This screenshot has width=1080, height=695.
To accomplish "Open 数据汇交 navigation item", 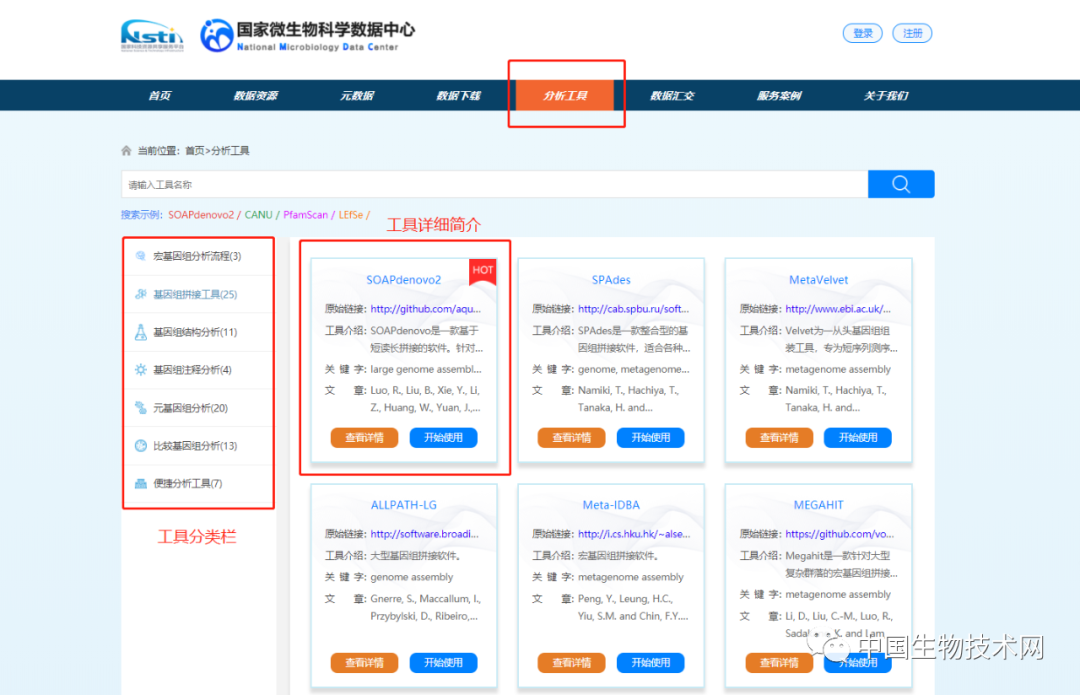I will [x=672, y=96].
